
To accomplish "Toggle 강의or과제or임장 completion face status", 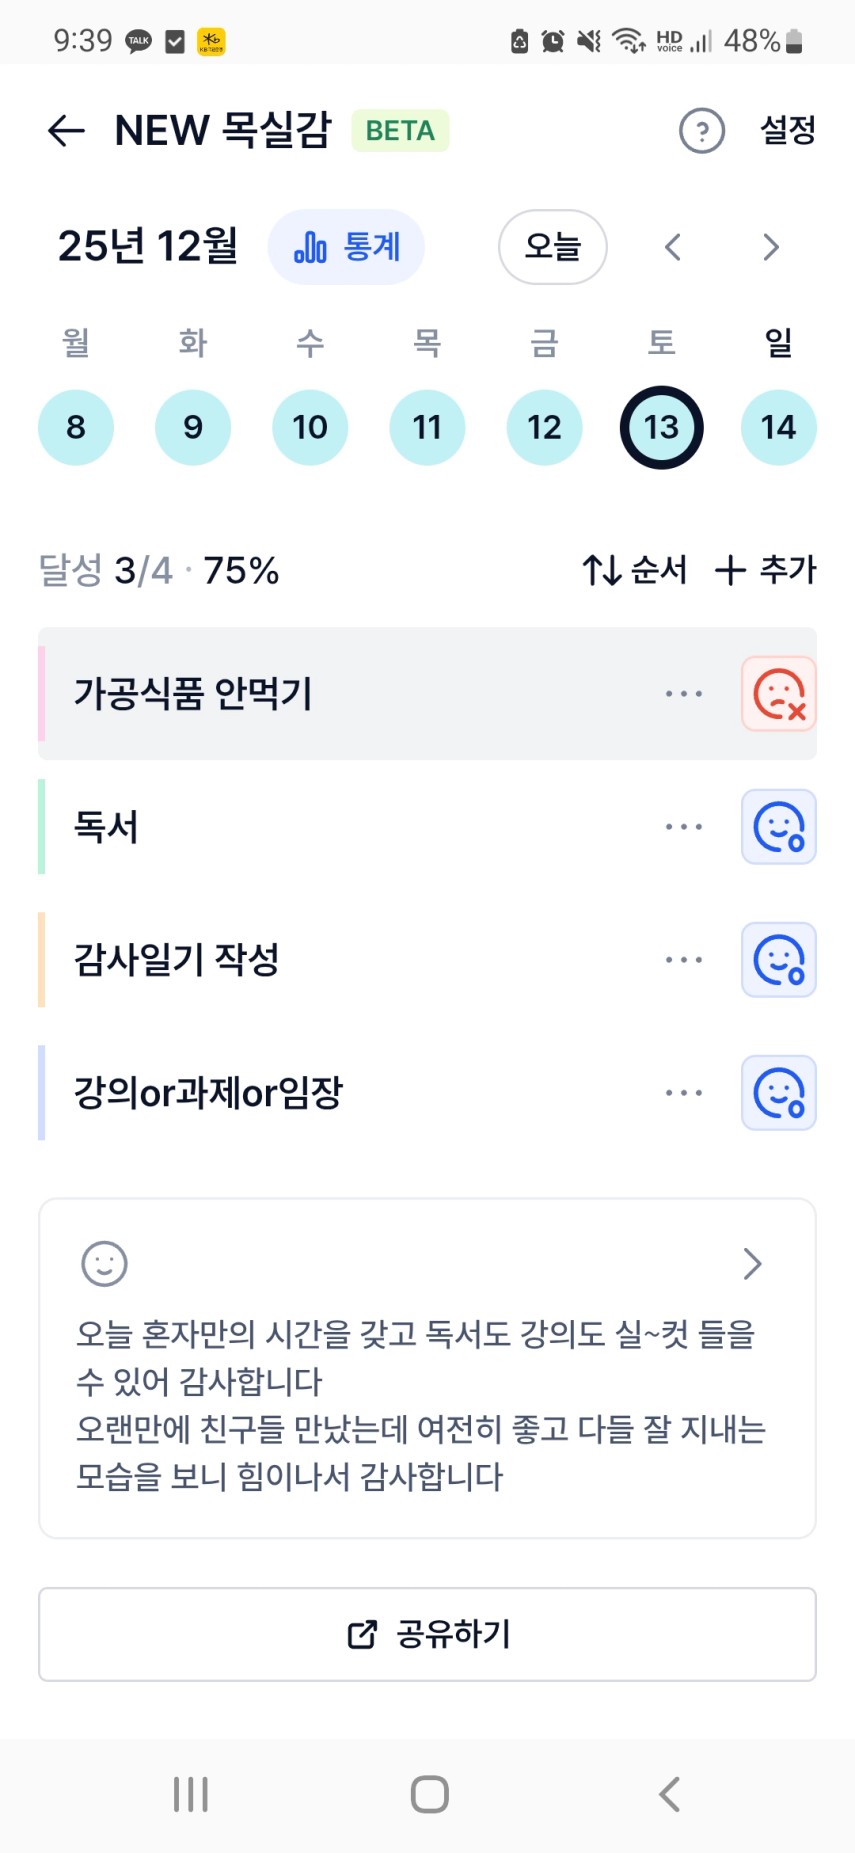I will tap(778, 1093).
